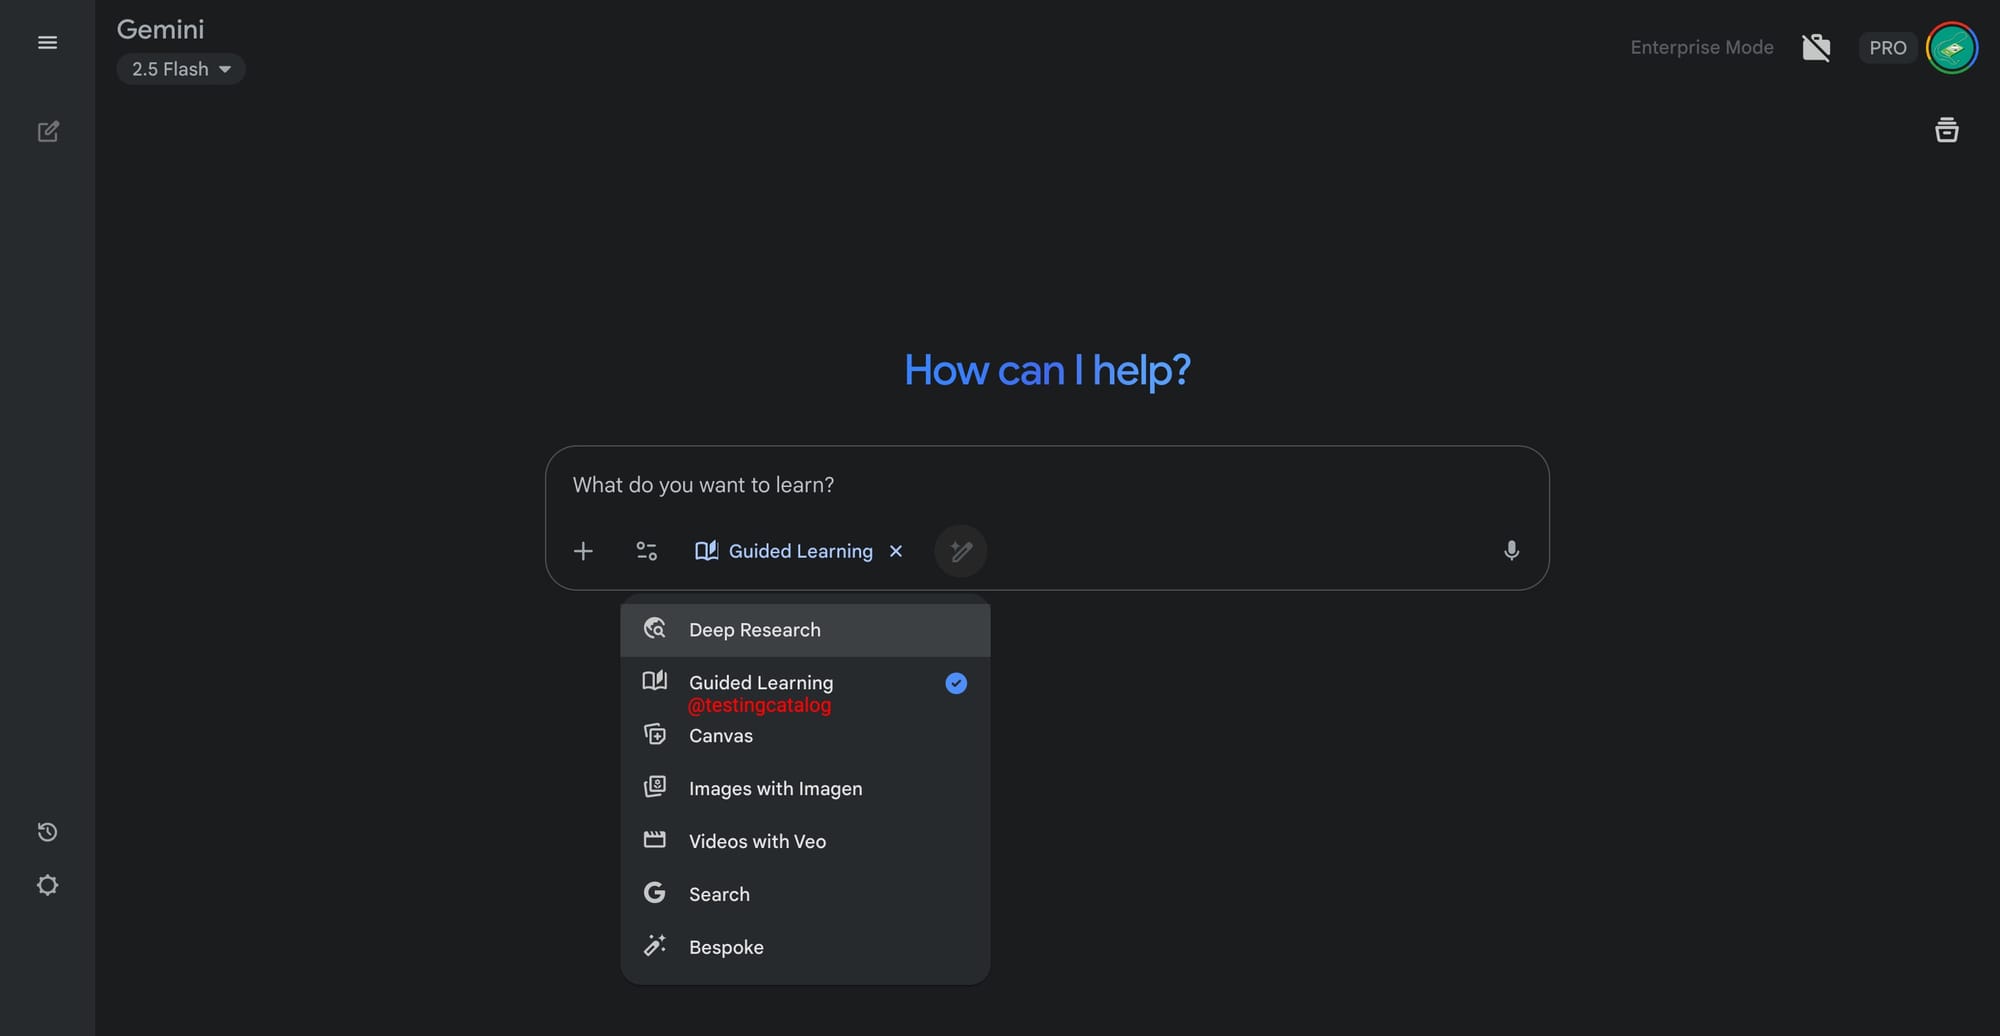Choose Canvas in the tools menu
Image resolution: width=2000 pixels, height=1036 pixels.
(720, 736)
